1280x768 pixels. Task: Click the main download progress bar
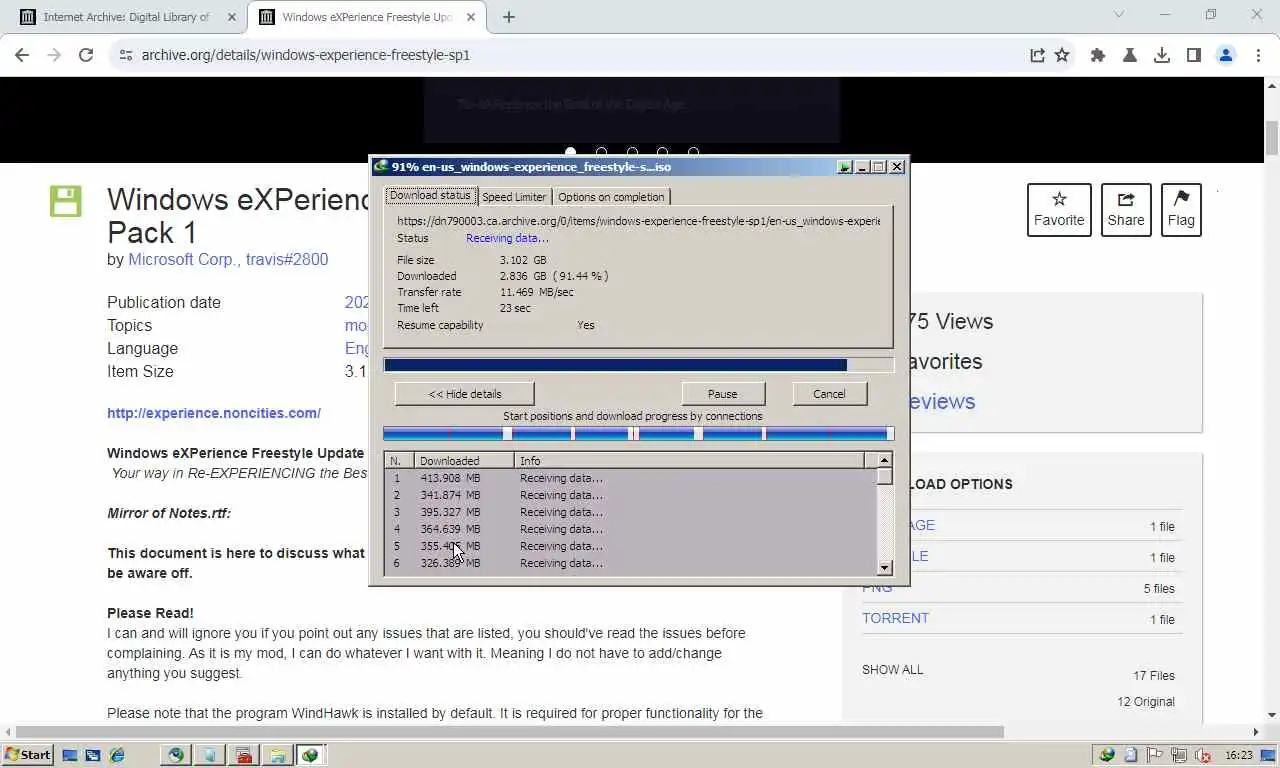(x=638, y=366)
